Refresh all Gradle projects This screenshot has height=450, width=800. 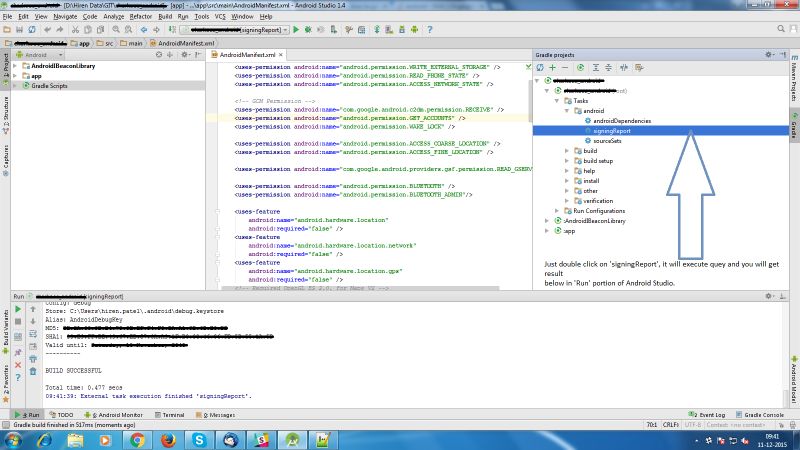tap(540, 68)
